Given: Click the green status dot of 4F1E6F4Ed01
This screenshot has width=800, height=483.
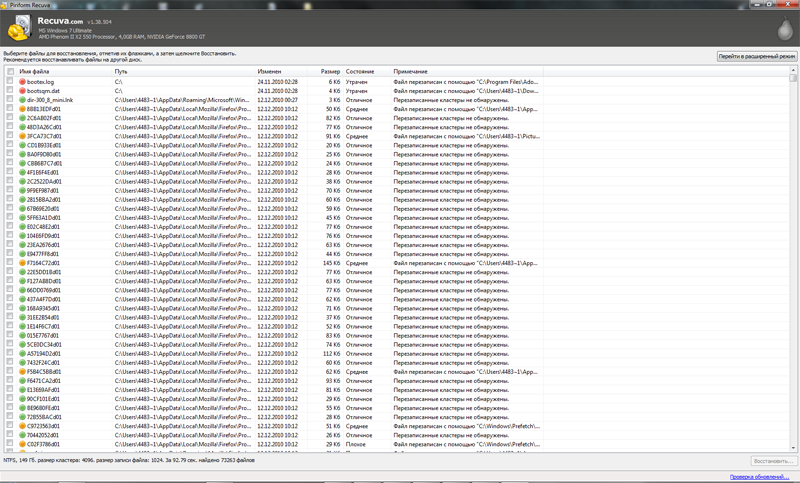Looking at the screenshot, I should (22, 172).
